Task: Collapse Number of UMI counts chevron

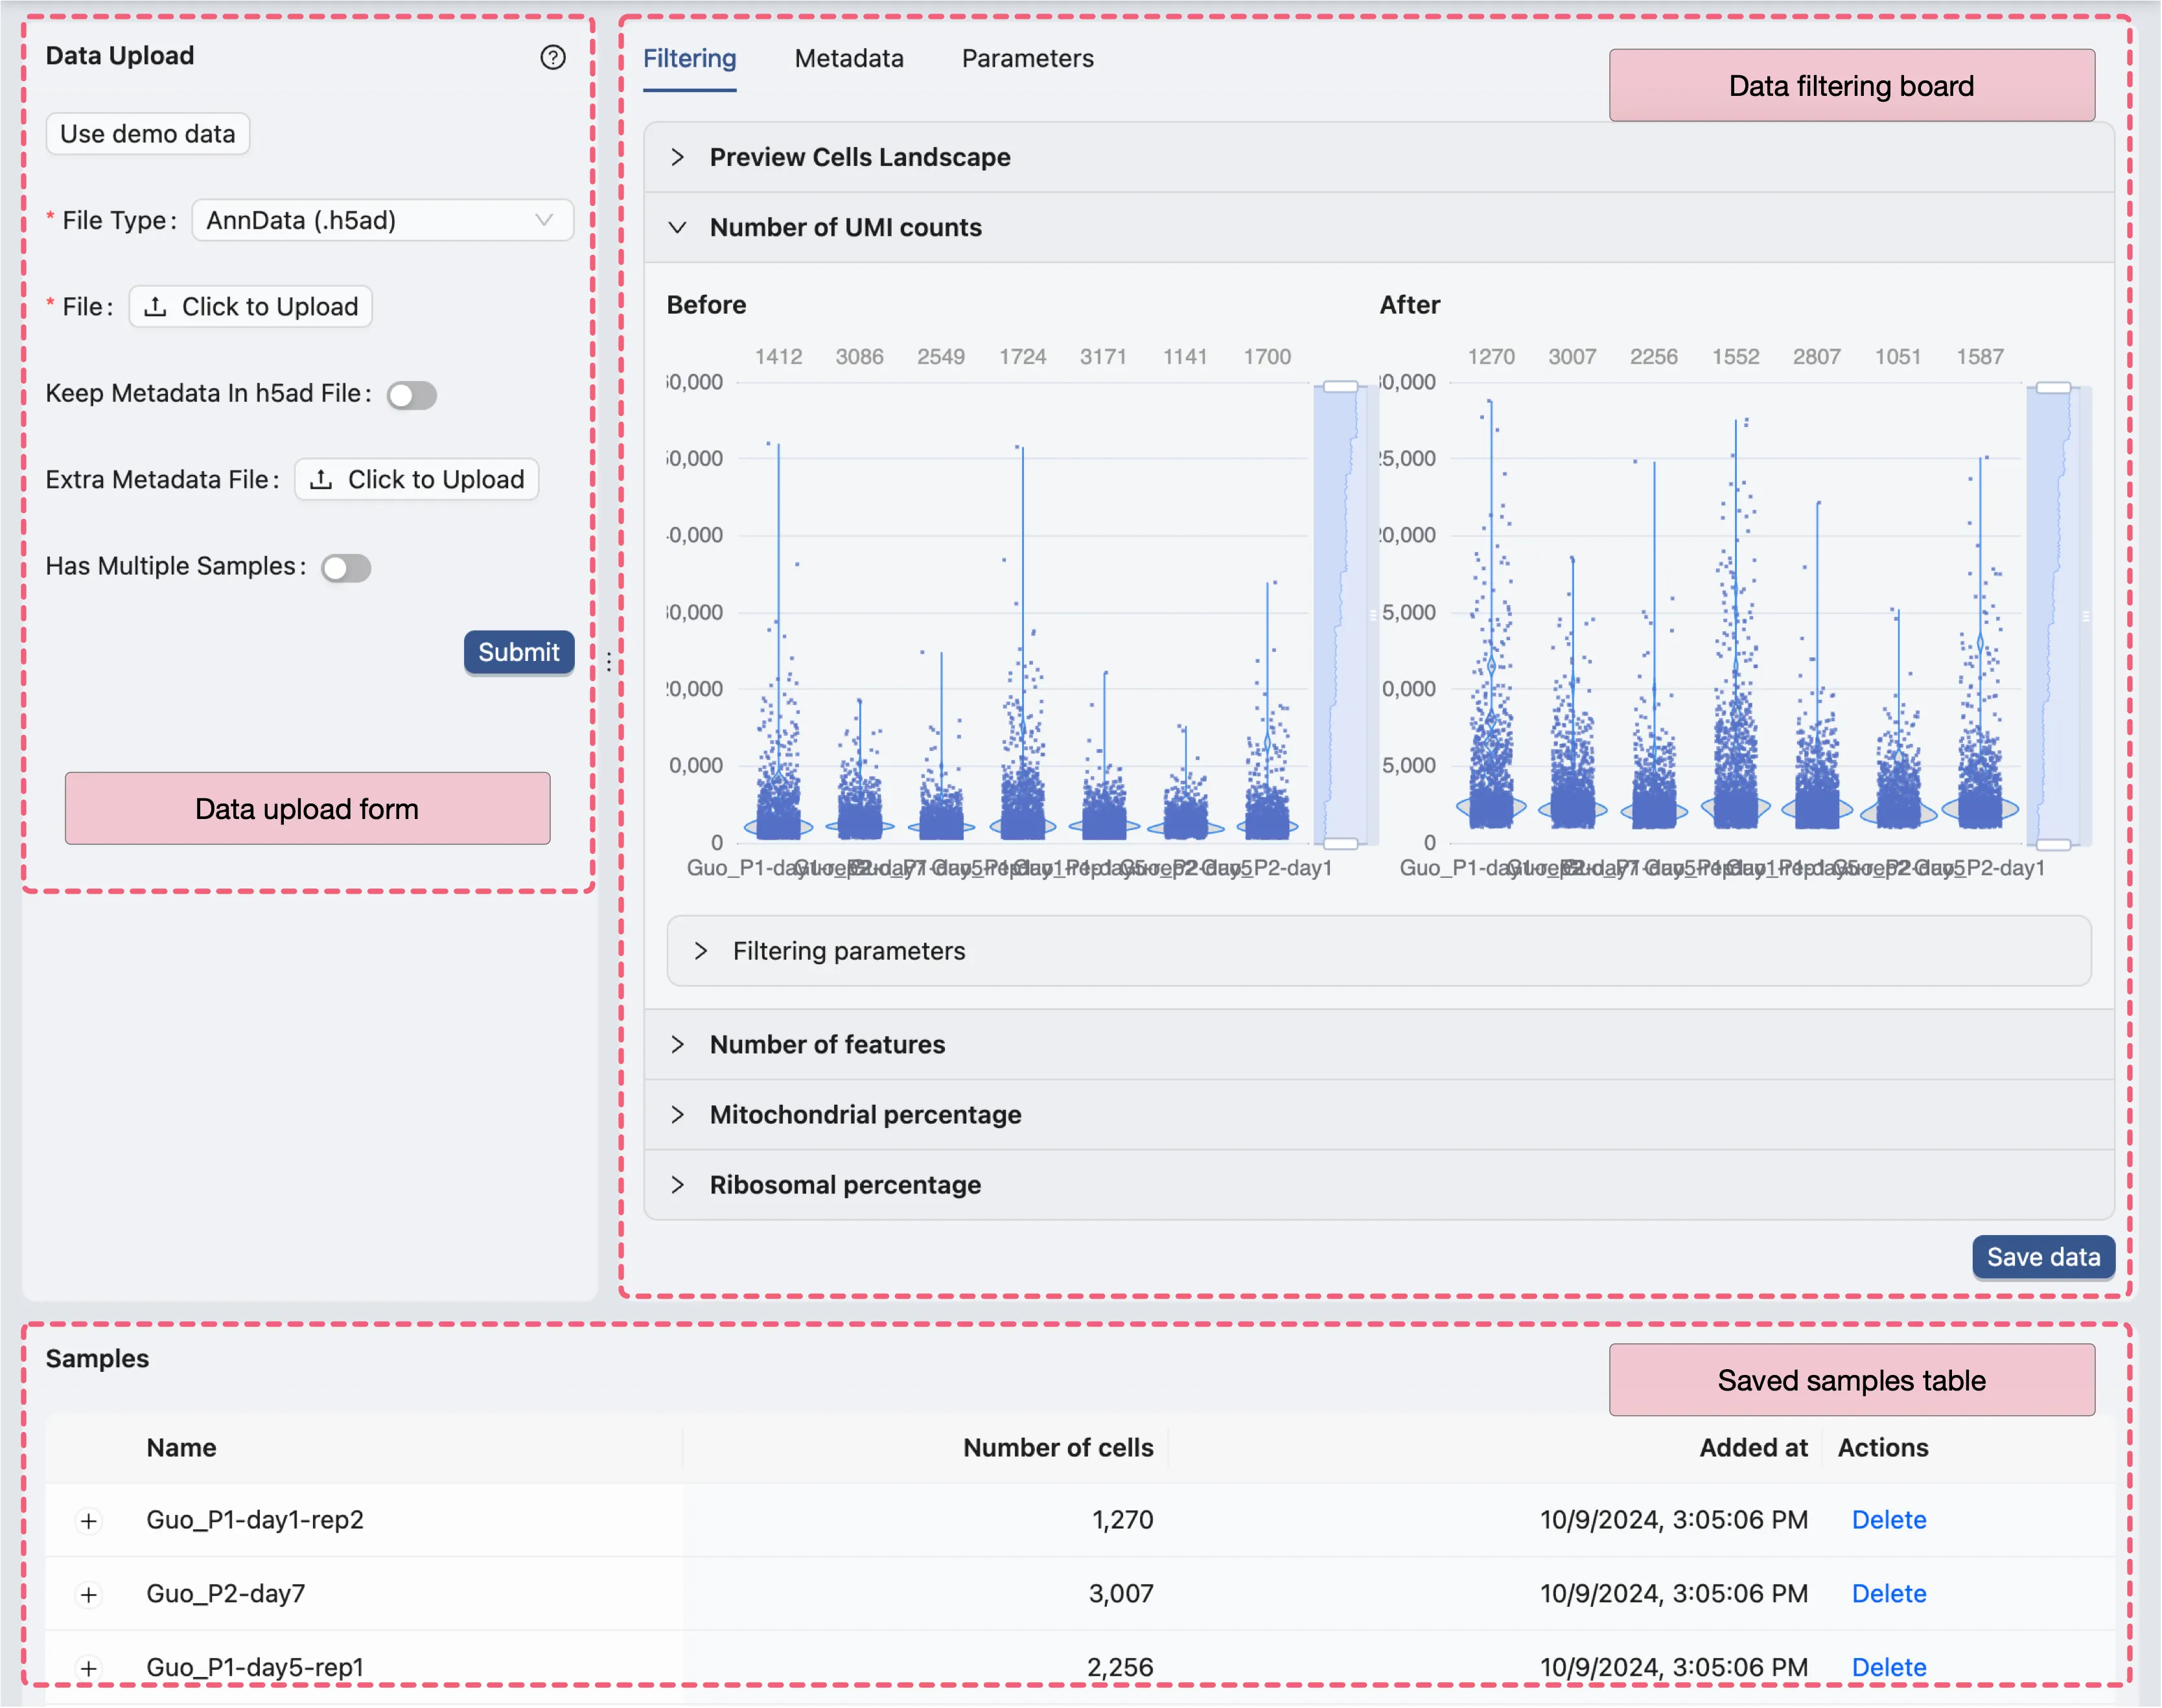Action: pyautogui.click(x=678, y=228)
